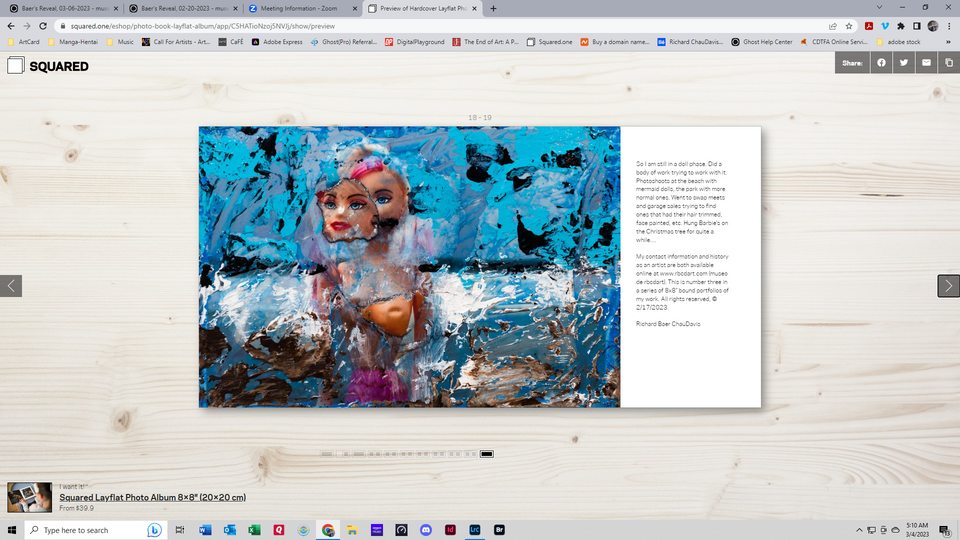Open the Richard ChauDavis bookmark
This screenshot has height=540, width=960.
click(690, 42)
